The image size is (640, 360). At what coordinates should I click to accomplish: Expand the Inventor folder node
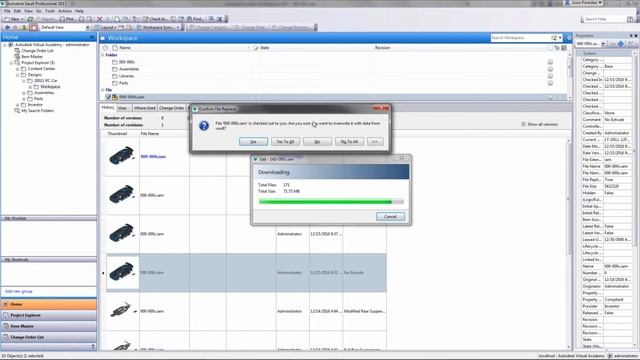click(18, 105)
